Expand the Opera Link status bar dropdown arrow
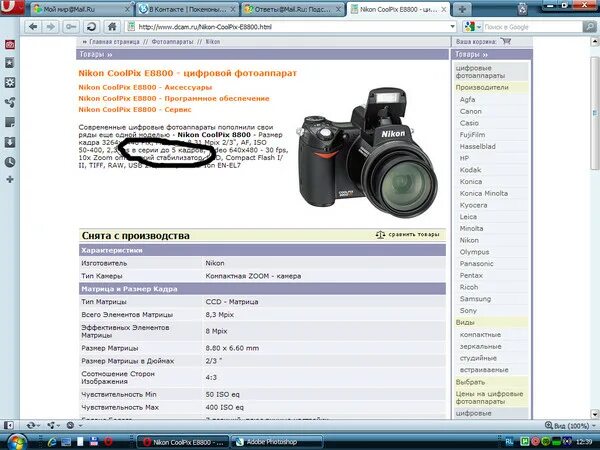This screenshot has height=450, width=600. point(38,426)
